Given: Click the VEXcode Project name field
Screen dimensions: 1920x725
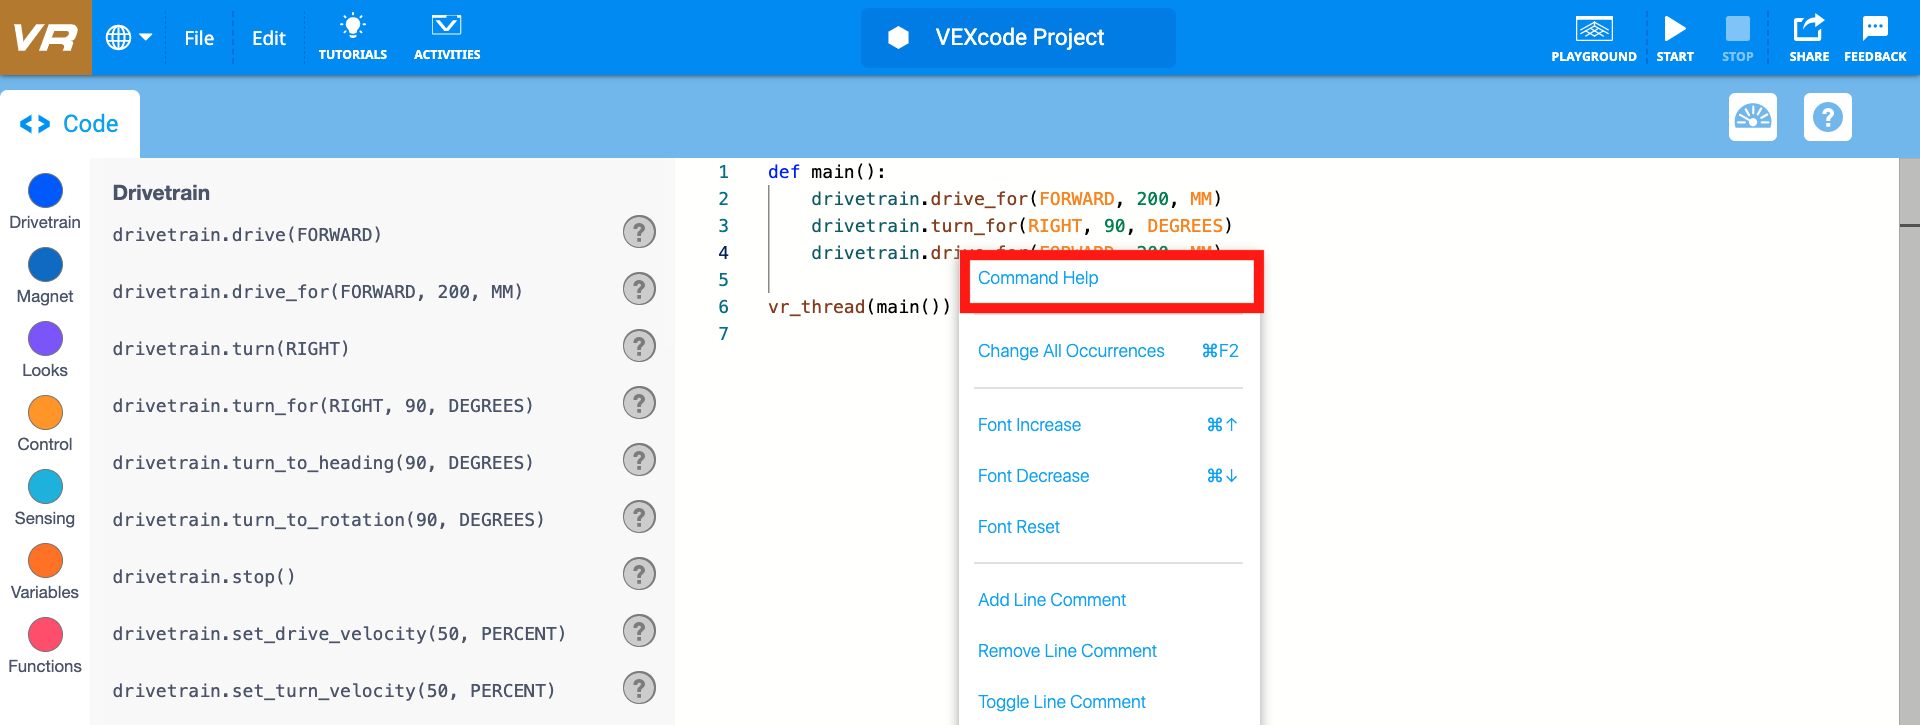Looking at the screenshot, I should pyautogui.click(x=1018, y=38).
